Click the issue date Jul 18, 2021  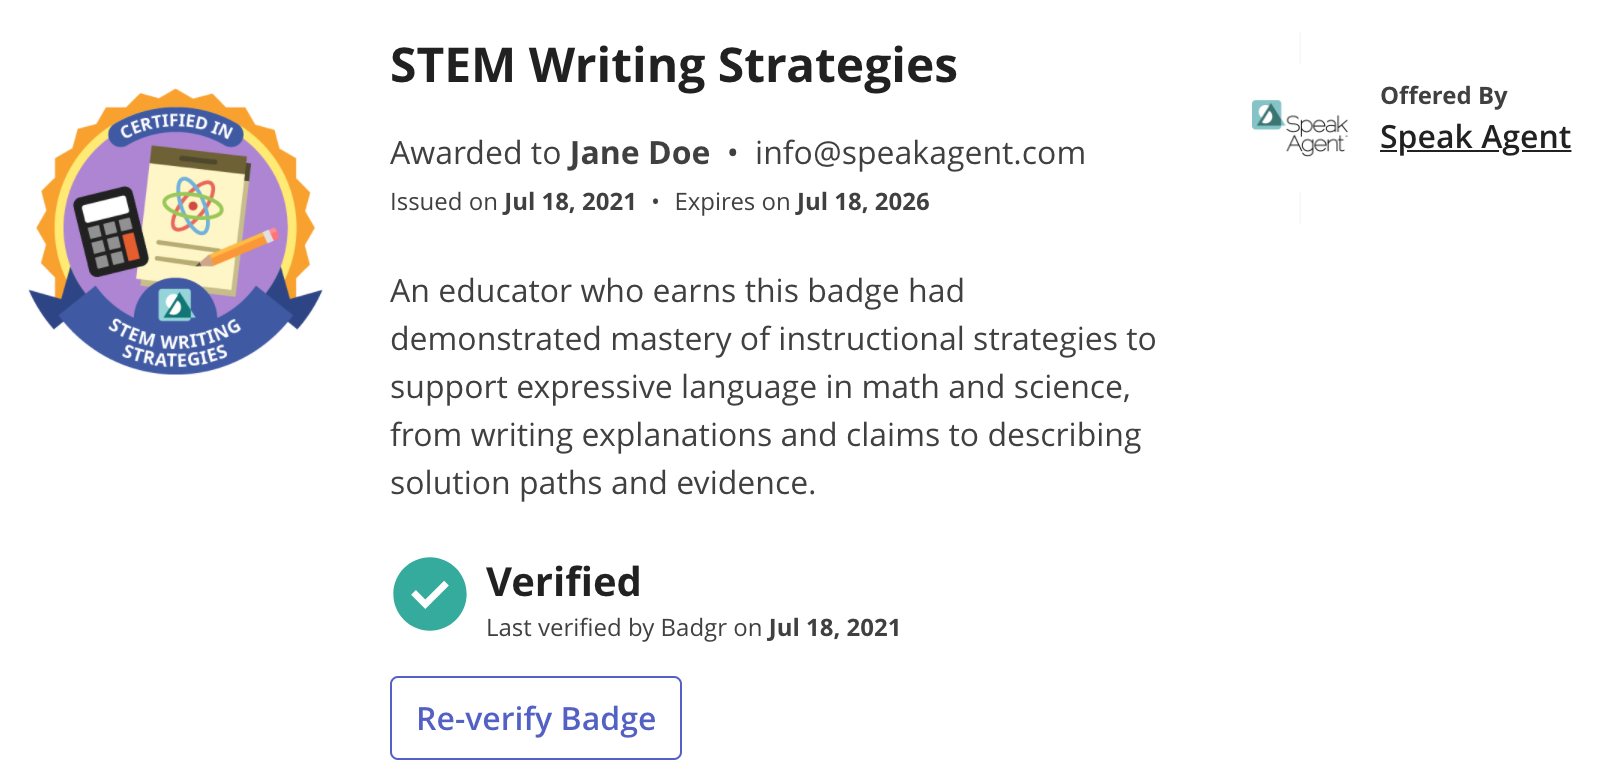tap(570, 202)
